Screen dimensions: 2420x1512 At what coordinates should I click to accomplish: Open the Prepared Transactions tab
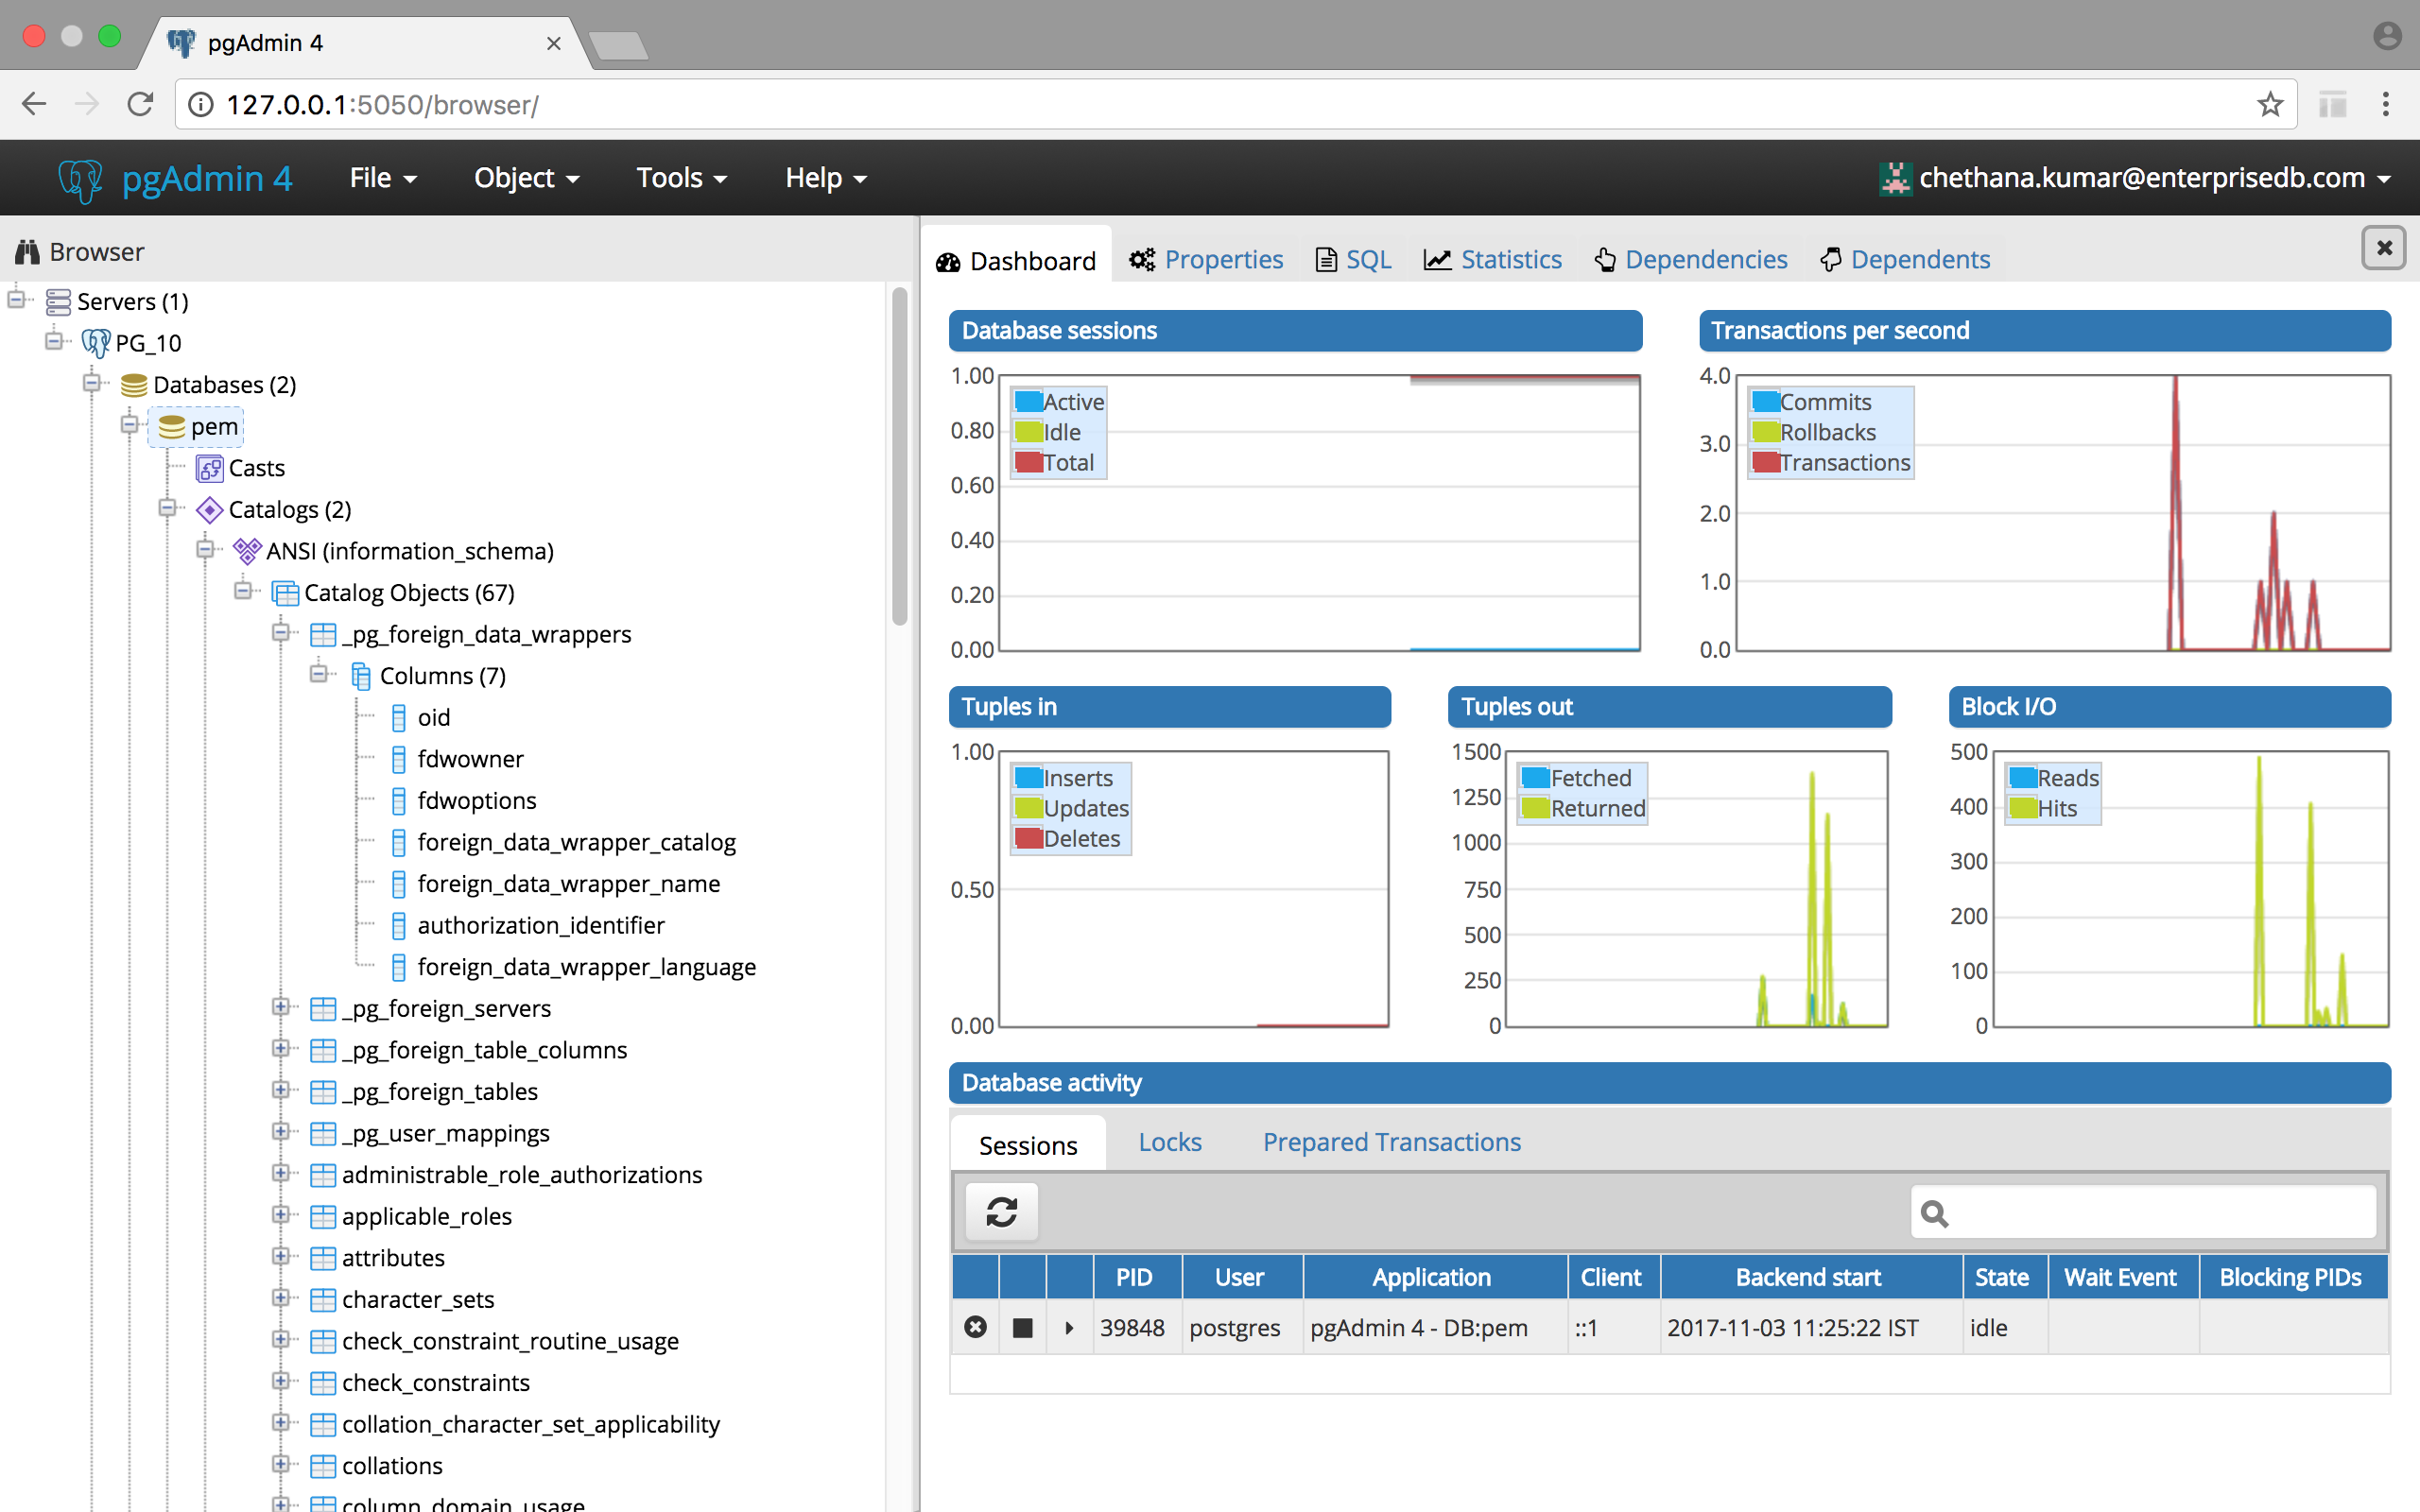[1391, 1142]
